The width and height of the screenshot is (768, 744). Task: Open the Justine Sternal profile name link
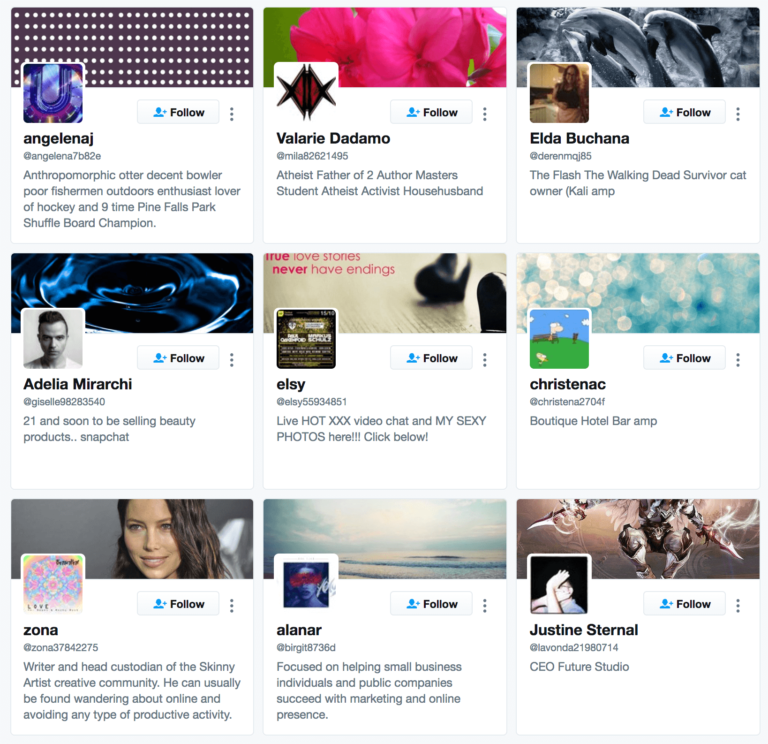(584, 630)
